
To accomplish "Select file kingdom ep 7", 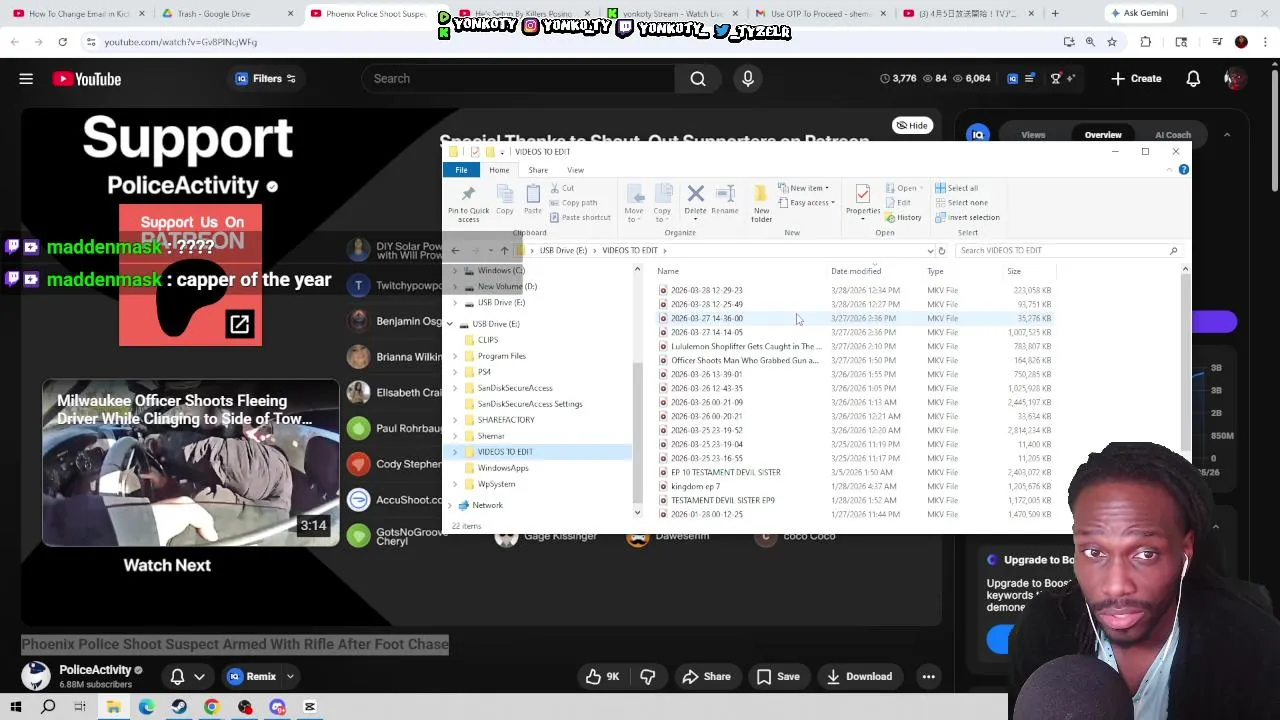I will click(695, 486).
